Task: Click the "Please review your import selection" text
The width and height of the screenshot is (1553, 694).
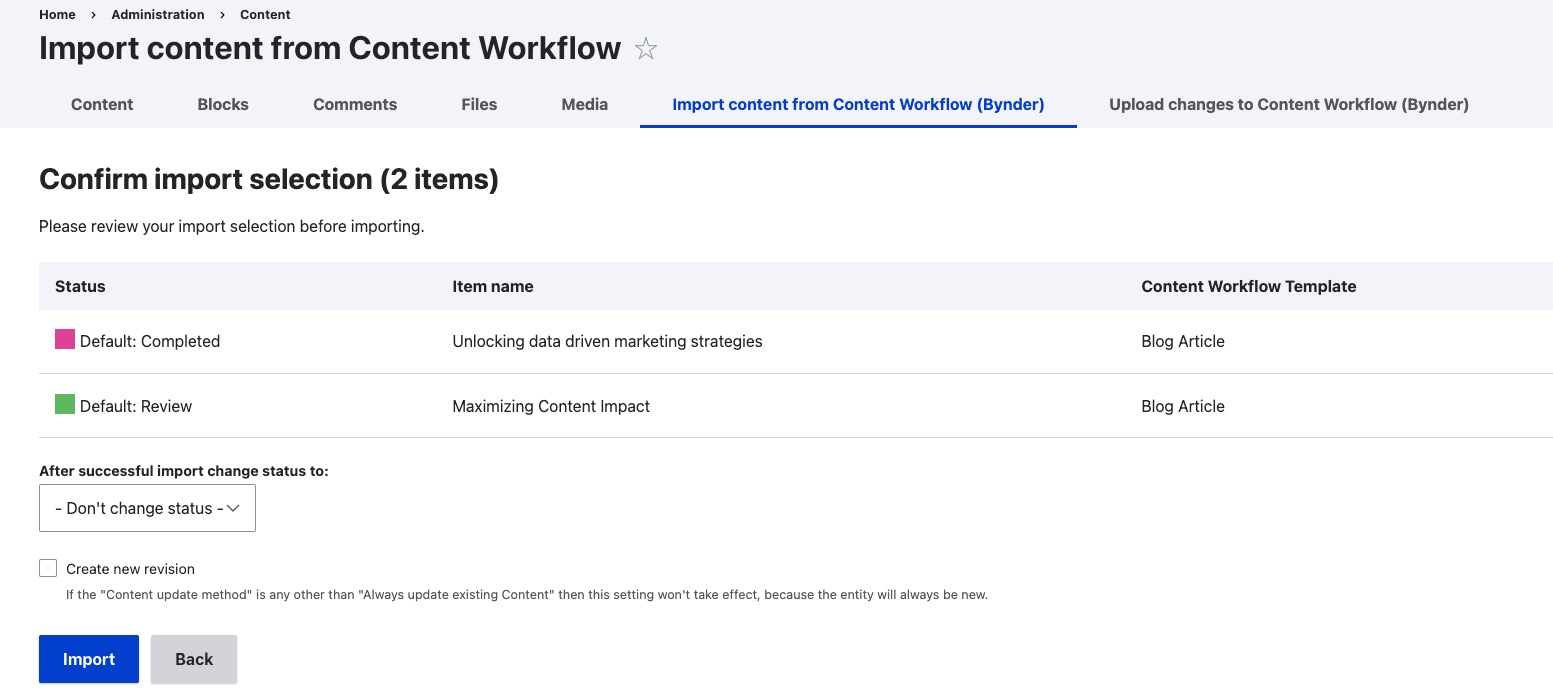Action: (232, 226)
